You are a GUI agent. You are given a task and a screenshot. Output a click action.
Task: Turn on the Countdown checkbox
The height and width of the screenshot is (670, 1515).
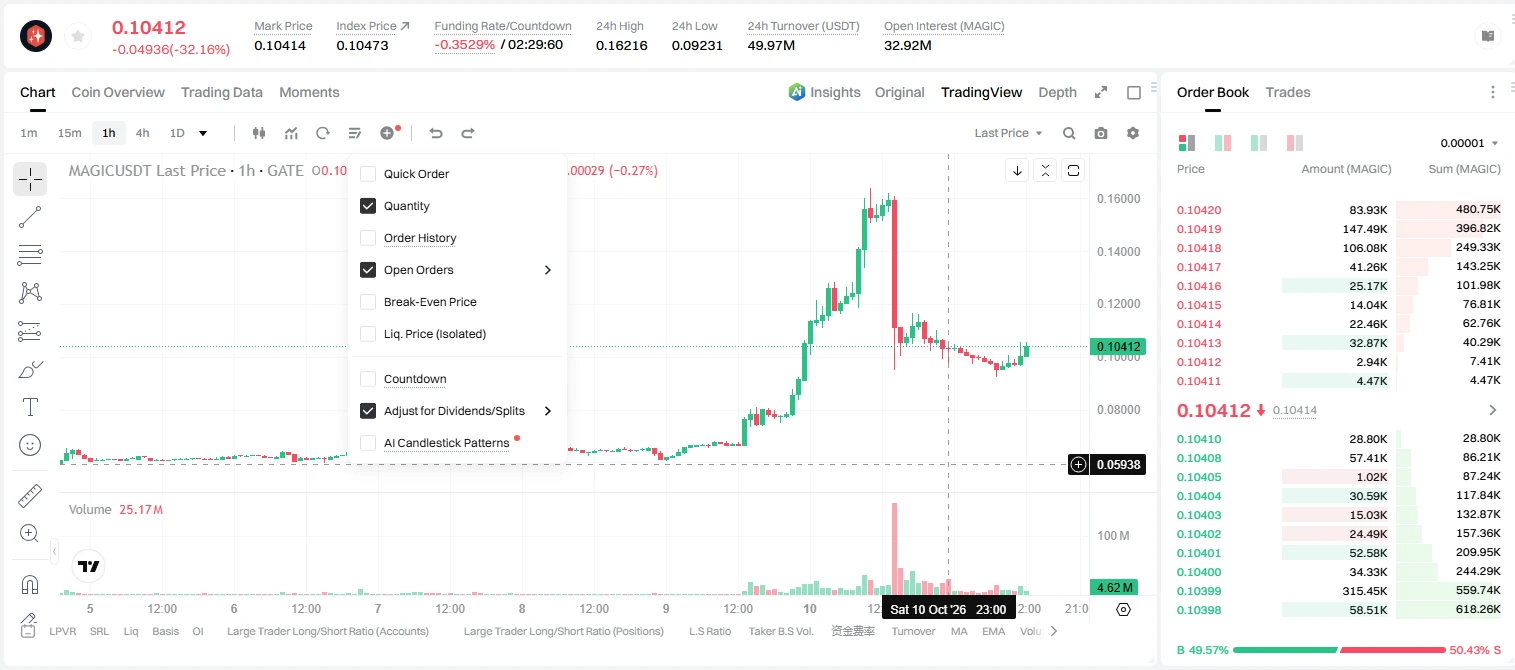[x=368, y=379]
